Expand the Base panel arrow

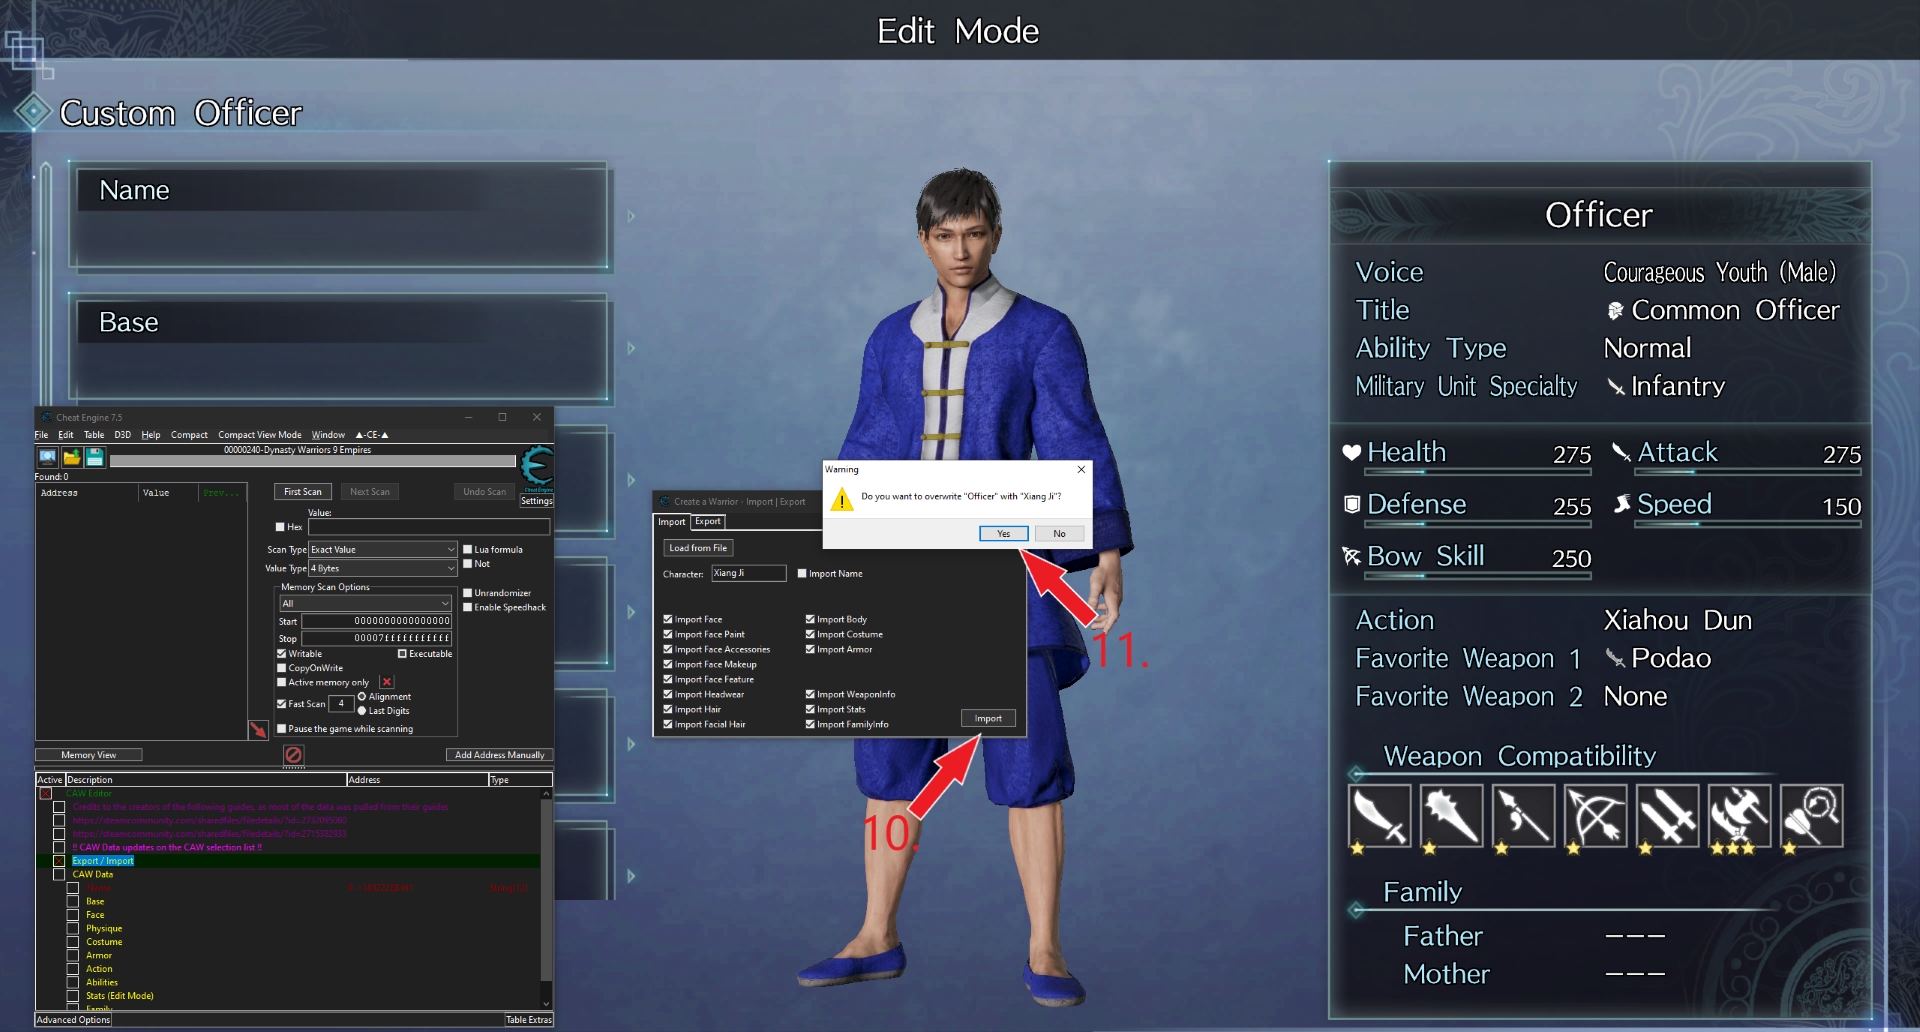click(x=631, y=348)
